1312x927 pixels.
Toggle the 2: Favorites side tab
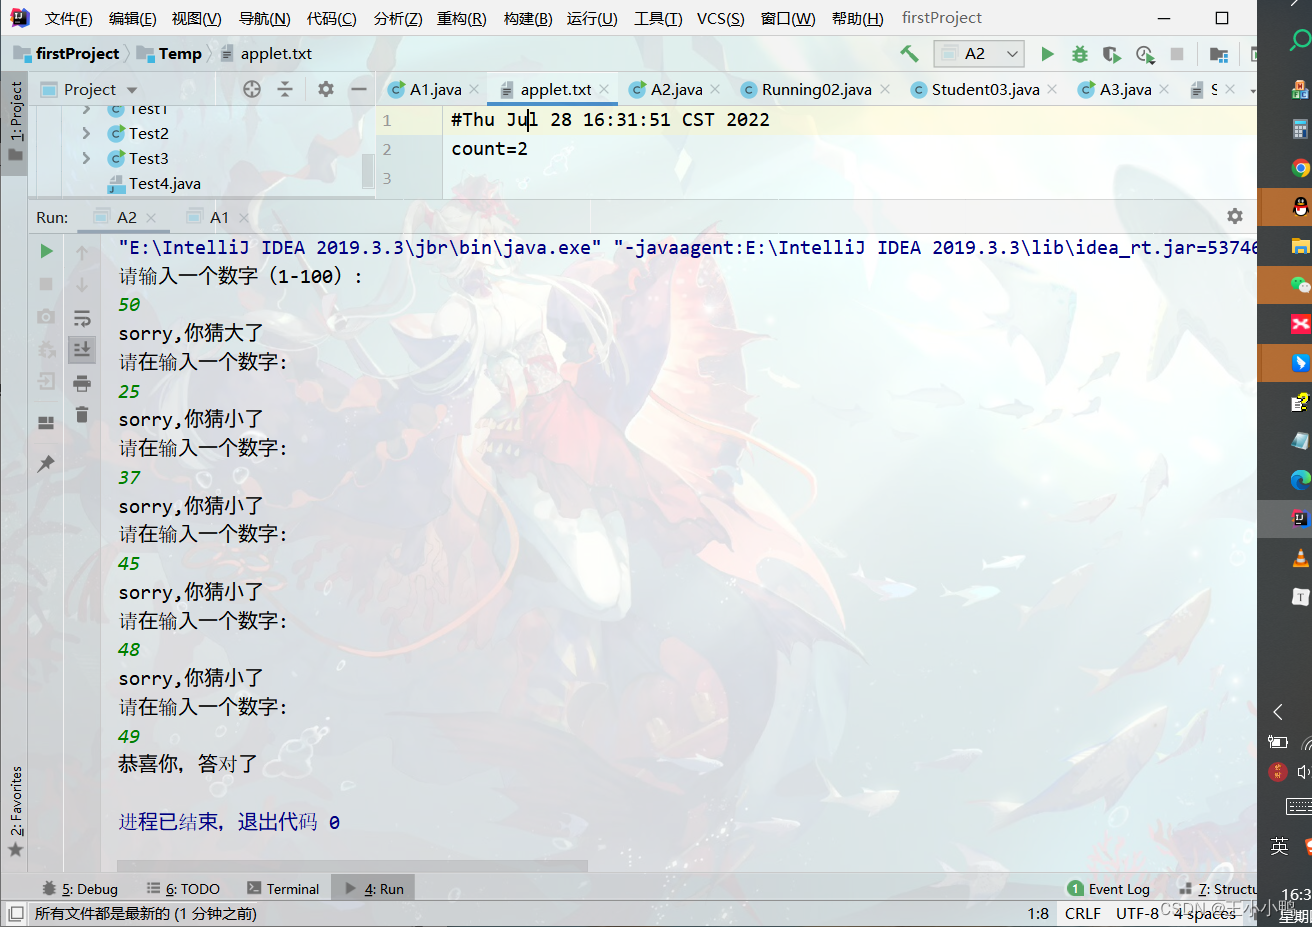(x=15, y=811)
